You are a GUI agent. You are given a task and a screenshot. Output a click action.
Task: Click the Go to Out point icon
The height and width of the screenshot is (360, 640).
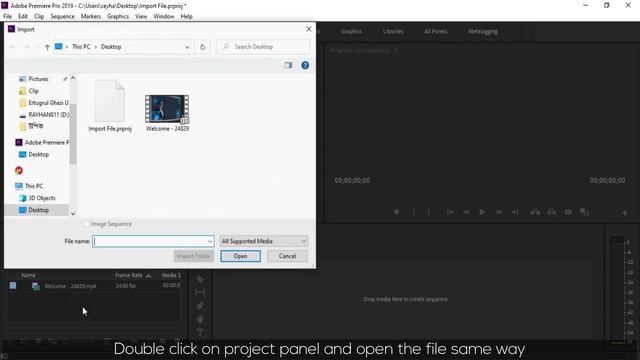click(515, 212)
